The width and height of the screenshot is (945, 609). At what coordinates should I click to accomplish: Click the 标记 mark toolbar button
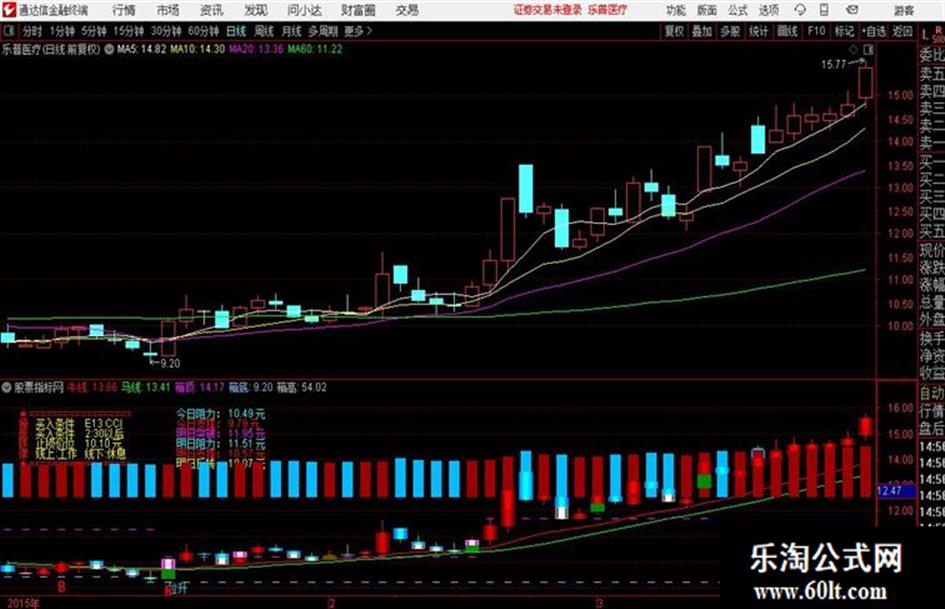tap(844, 31)
